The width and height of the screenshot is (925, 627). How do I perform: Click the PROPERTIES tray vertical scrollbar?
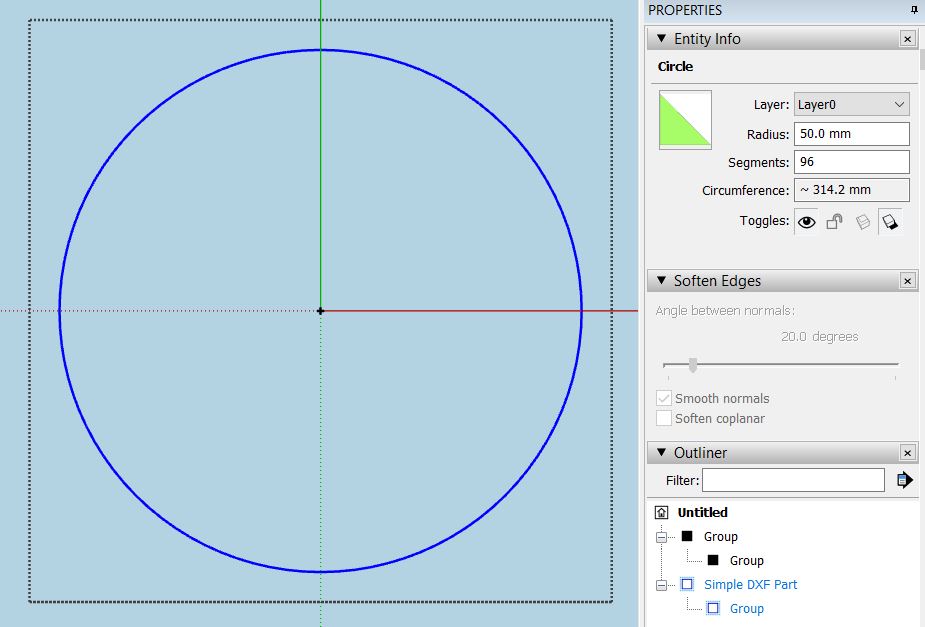921,58
